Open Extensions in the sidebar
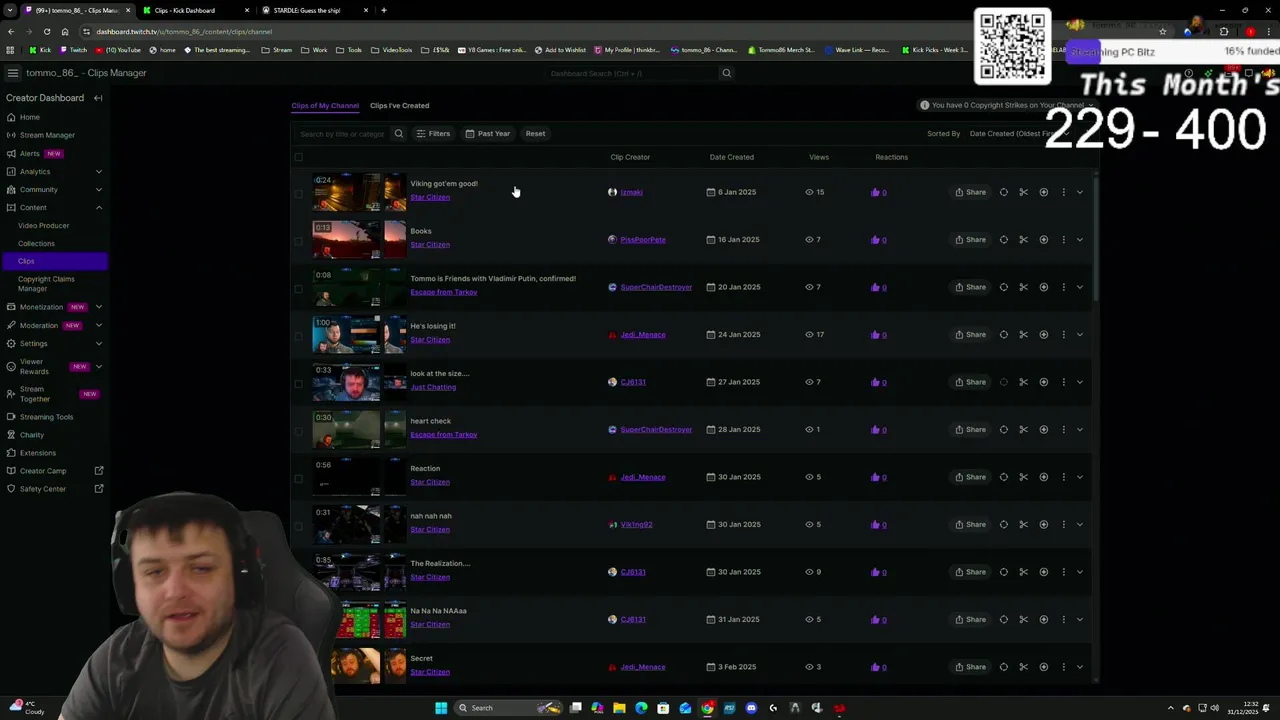 (x=38, y=453)
